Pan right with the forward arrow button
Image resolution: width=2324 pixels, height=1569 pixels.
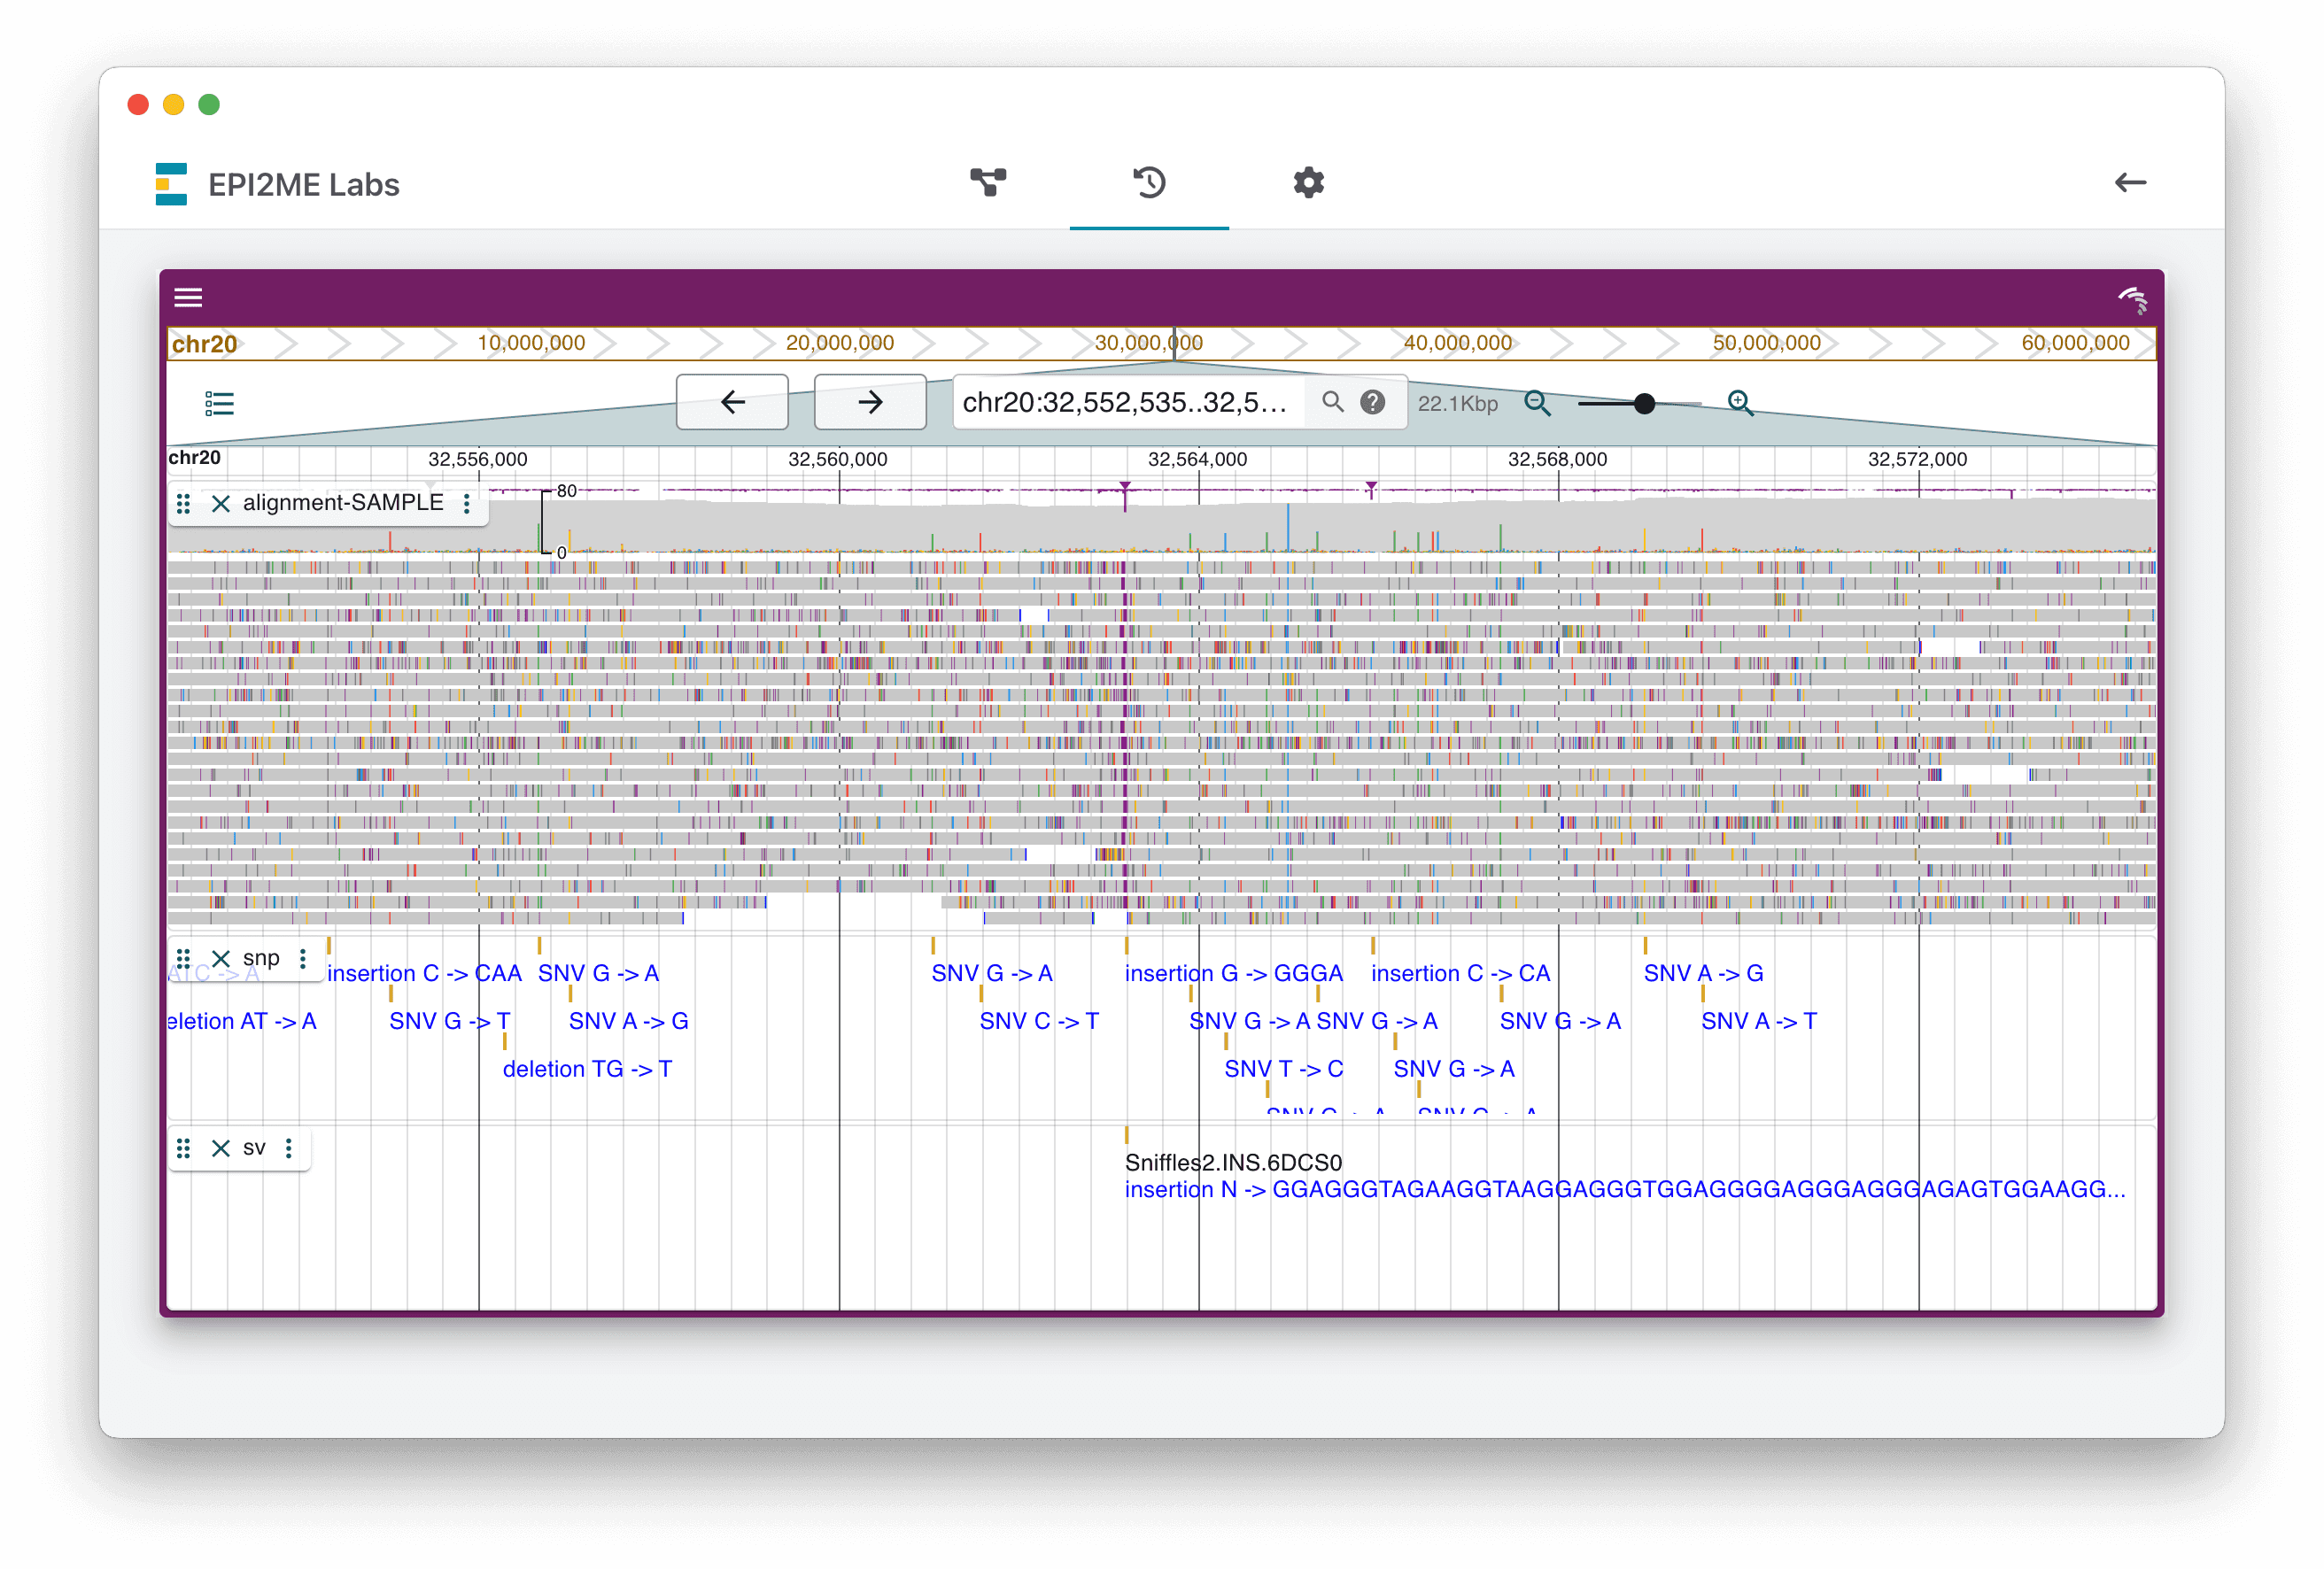pyautogui.click(x=869, y=401)
